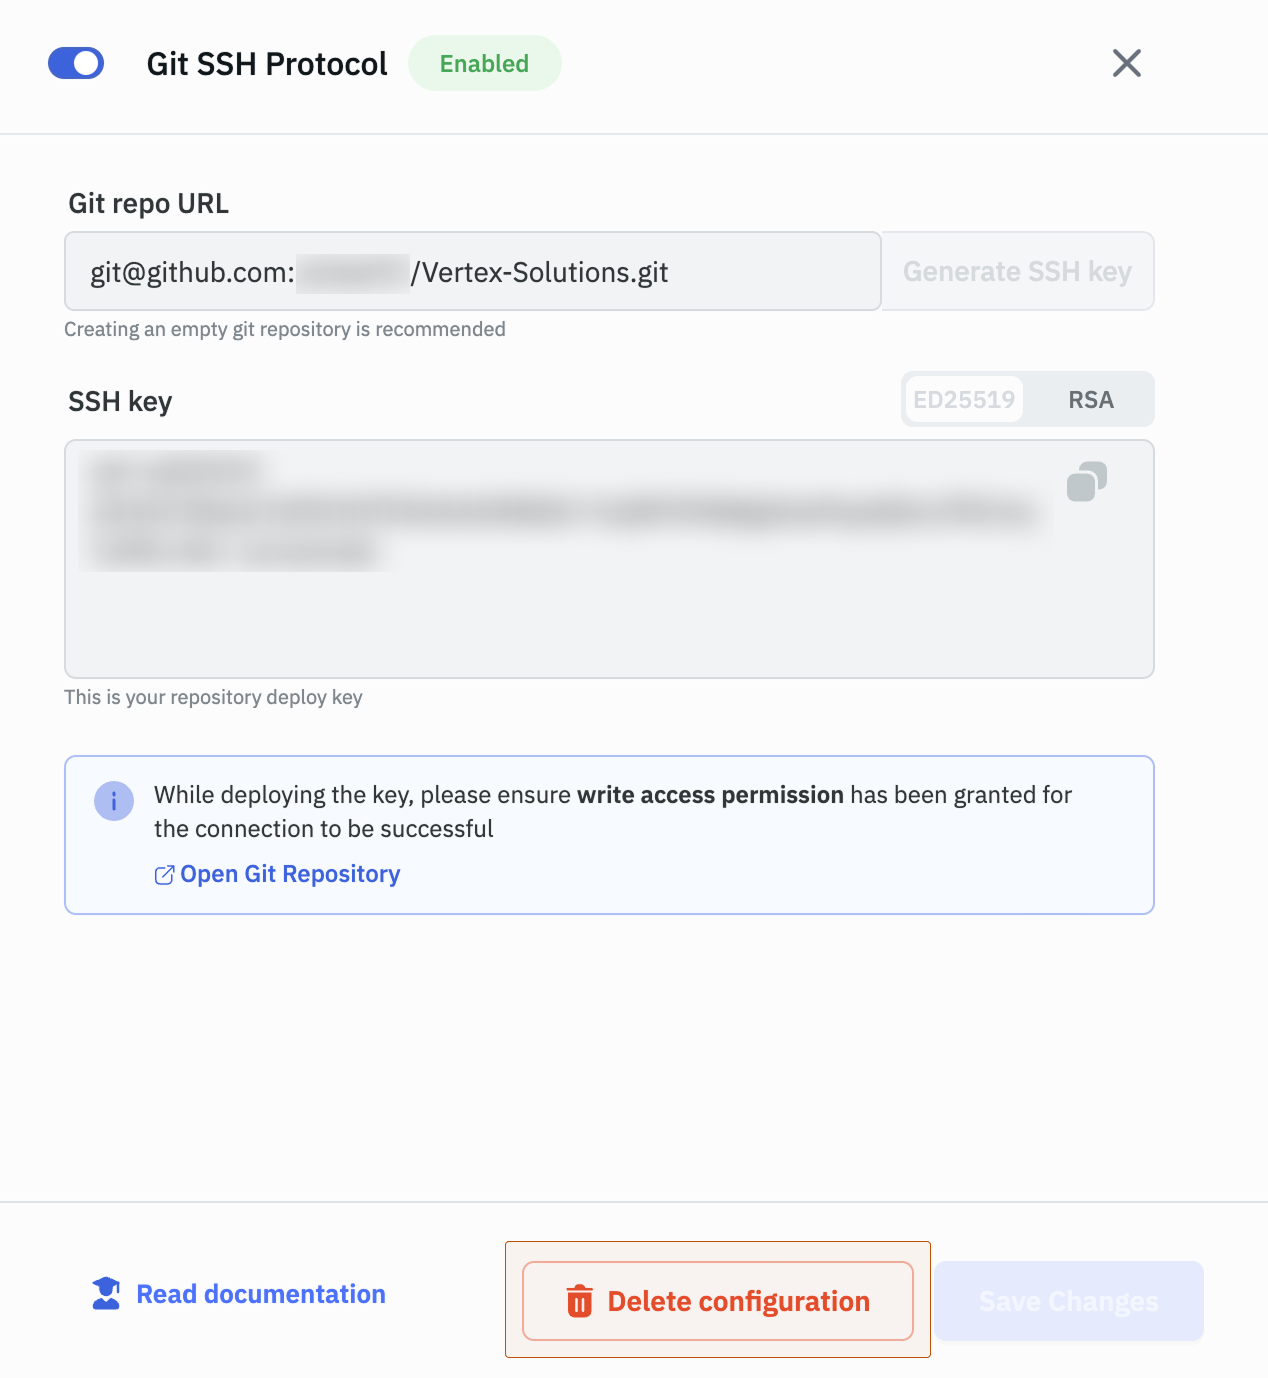Screen dimensions: 1268x1378
Task: Disable the Git SSH Protocol toggle
Action: pos(76,62)
